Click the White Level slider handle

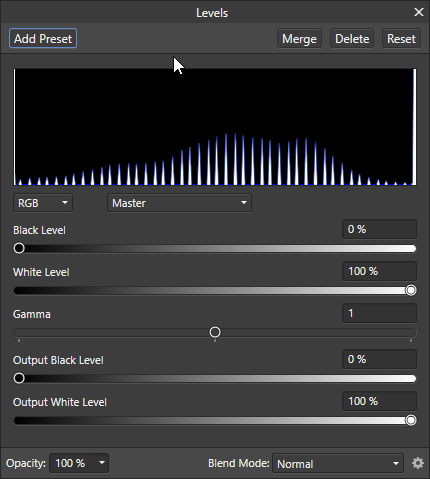point(411,290)
